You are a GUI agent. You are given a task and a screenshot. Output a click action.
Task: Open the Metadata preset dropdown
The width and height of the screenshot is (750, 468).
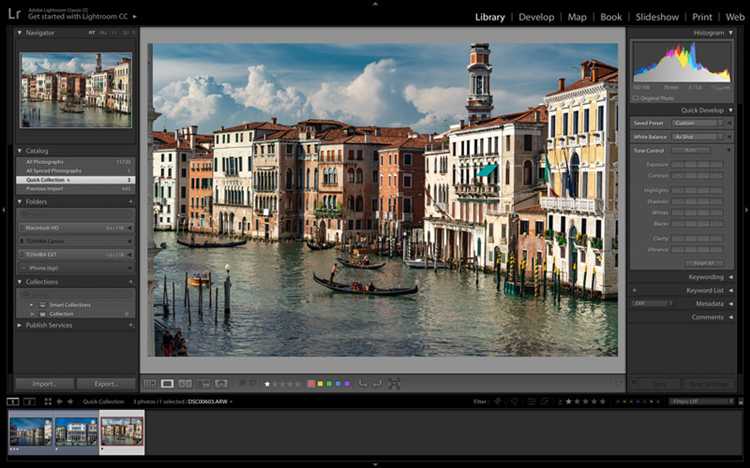652,303
